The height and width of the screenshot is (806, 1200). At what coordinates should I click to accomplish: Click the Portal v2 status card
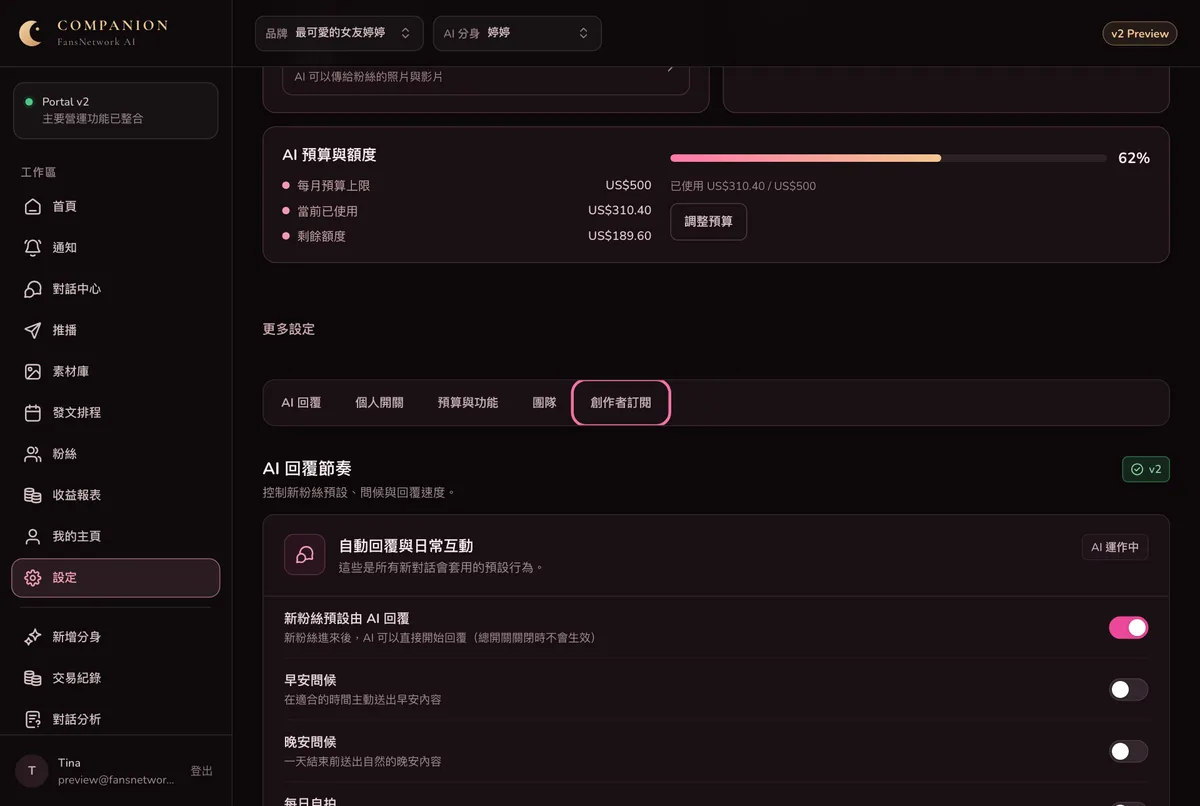[x=116, y=110]
